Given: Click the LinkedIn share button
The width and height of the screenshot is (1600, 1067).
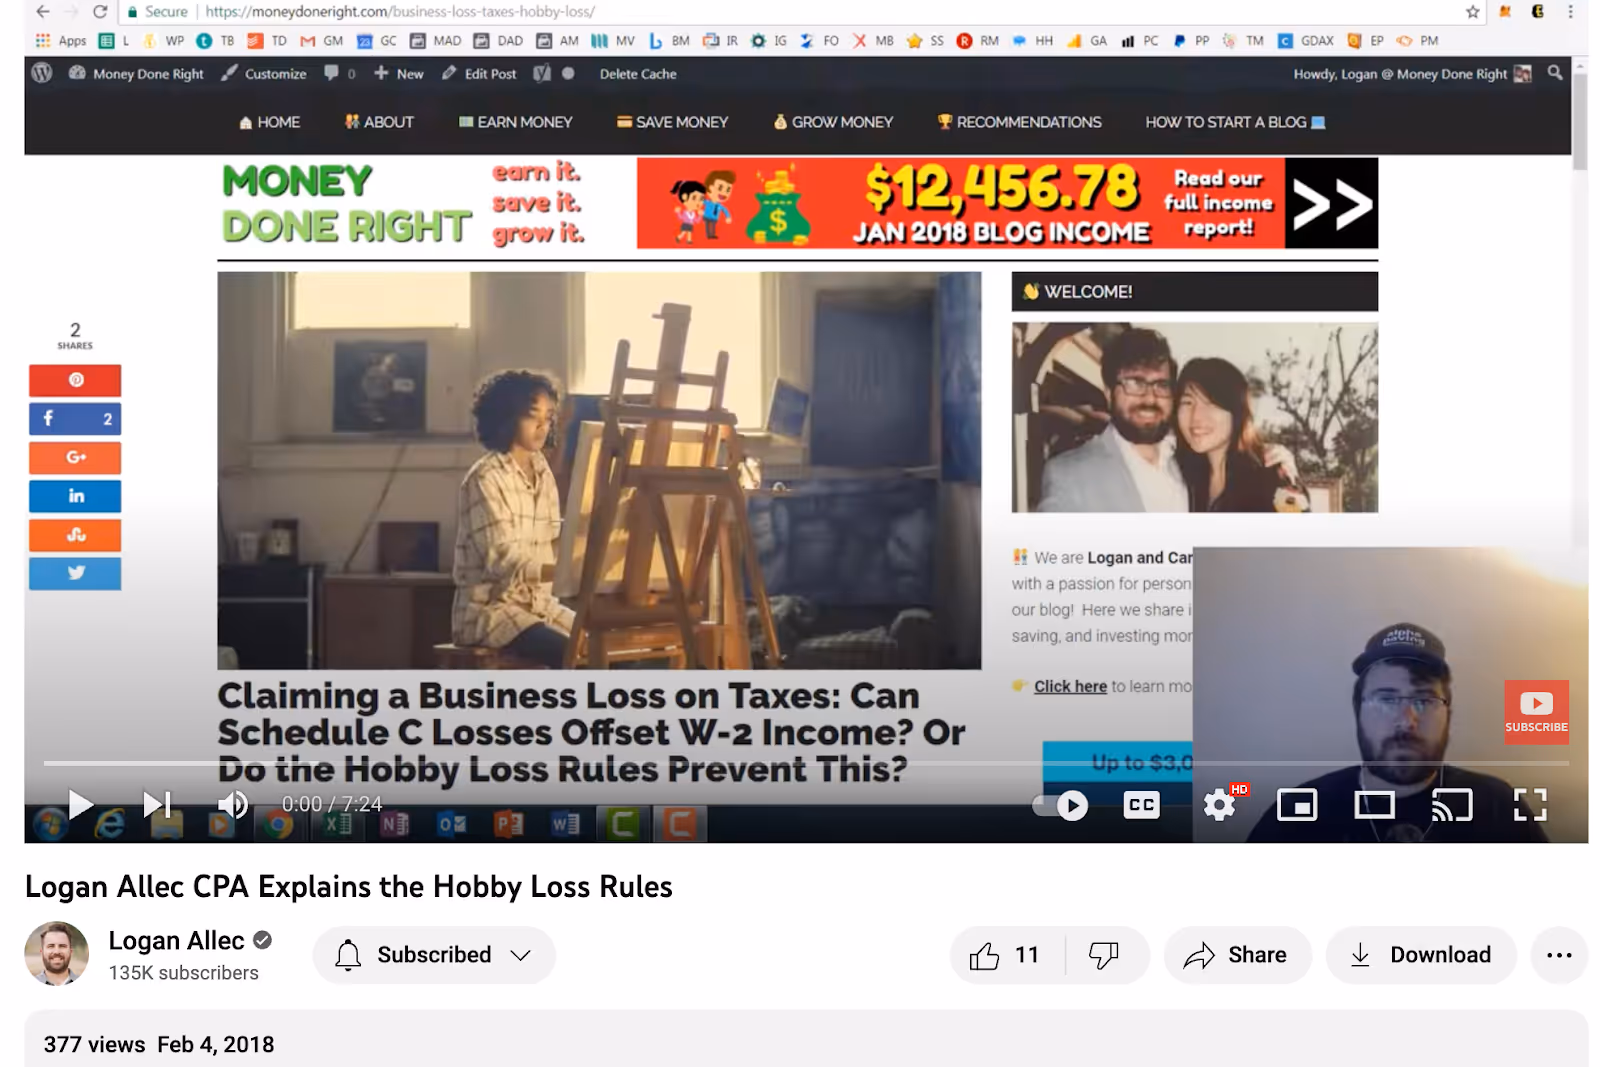Looking at the screenshot, I should tap(75, 496).
